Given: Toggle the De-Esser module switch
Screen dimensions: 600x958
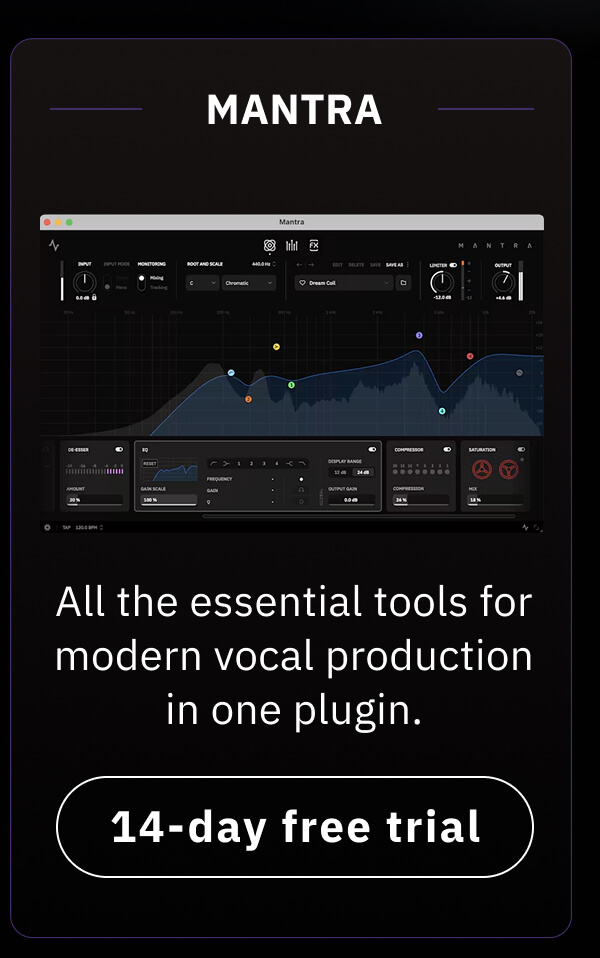Looking at the screenshot, I should (119, 450).
